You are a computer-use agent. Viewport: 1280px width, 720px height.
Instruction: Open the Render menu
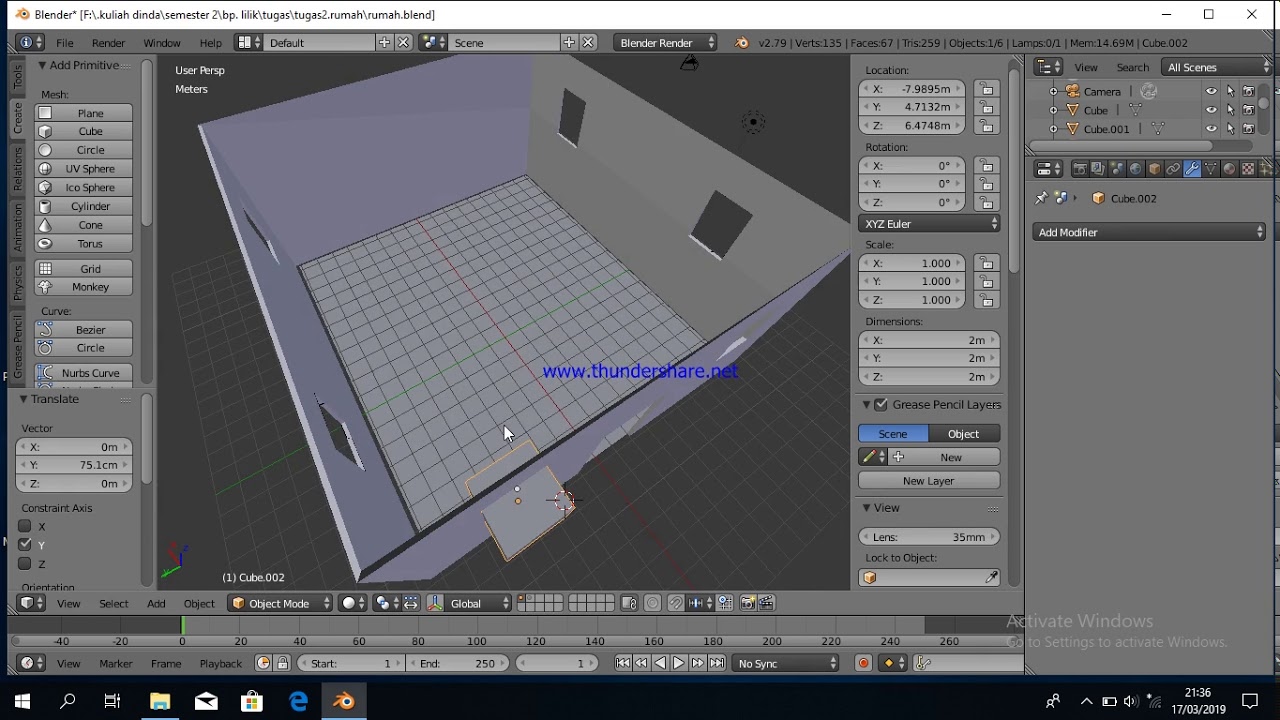coord(108,43)
